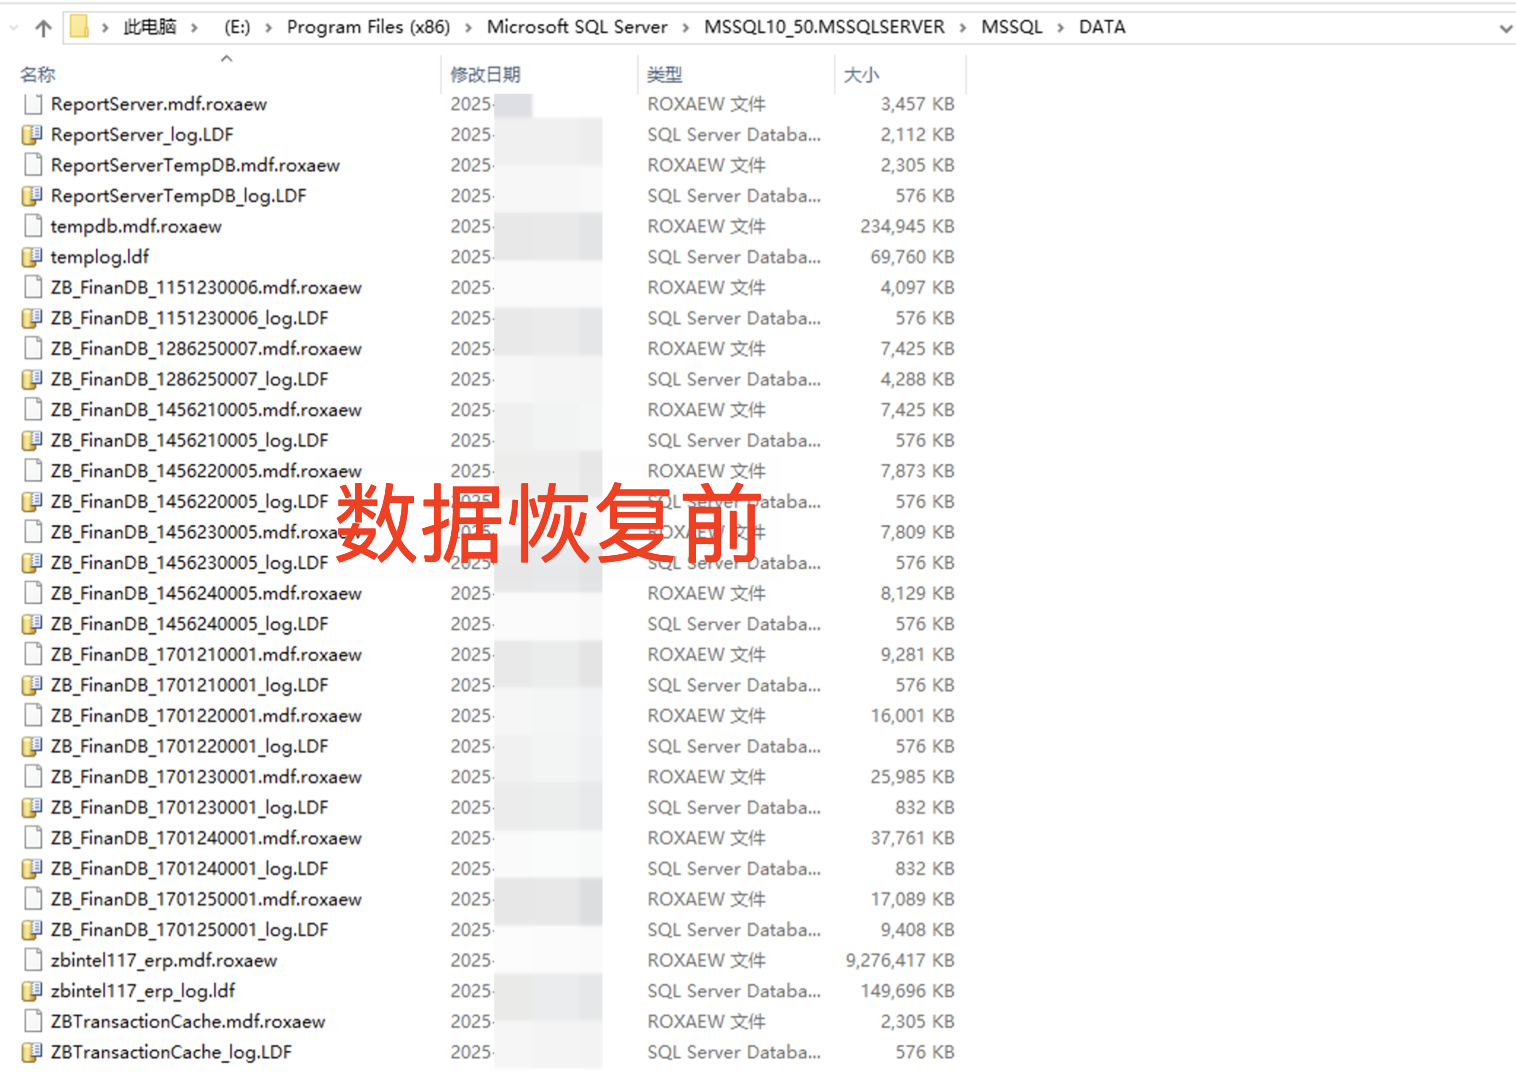Sort by 类型 column header
This screenshot has width=1516, height=1076.
coord(664,74)
